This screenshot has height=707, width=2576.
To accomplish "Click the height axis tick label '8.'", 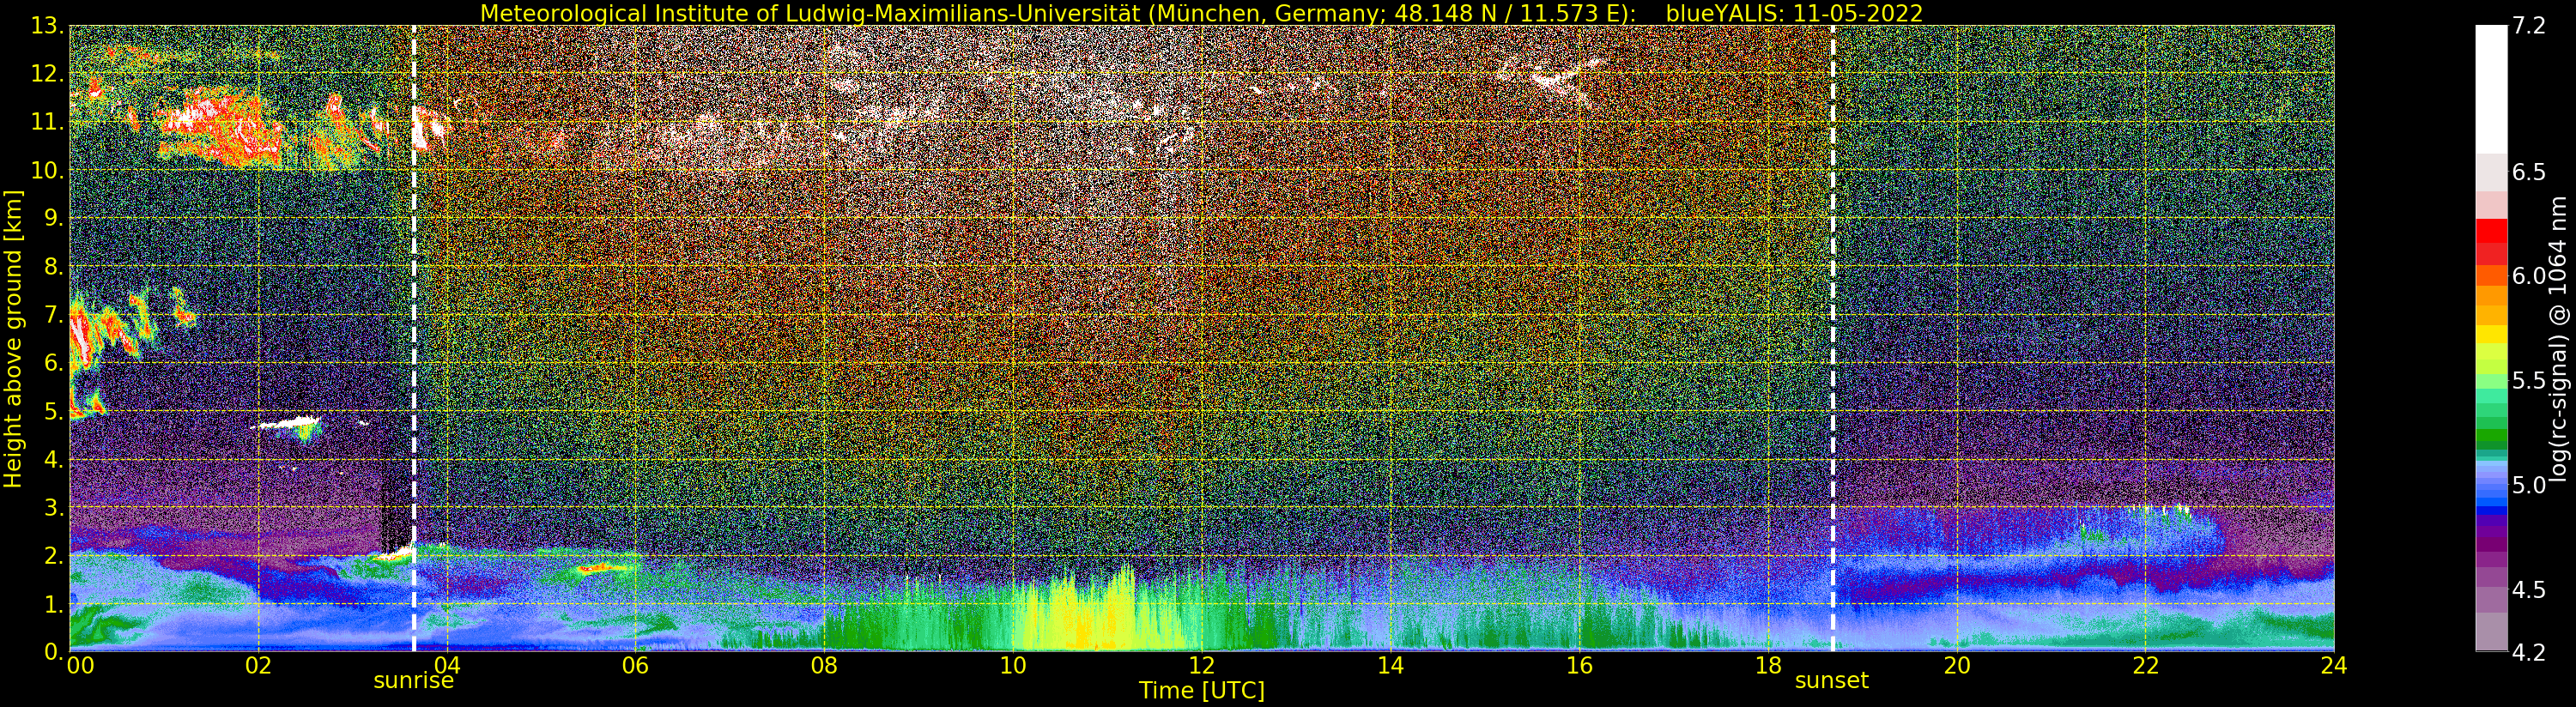I will point(54,267).
